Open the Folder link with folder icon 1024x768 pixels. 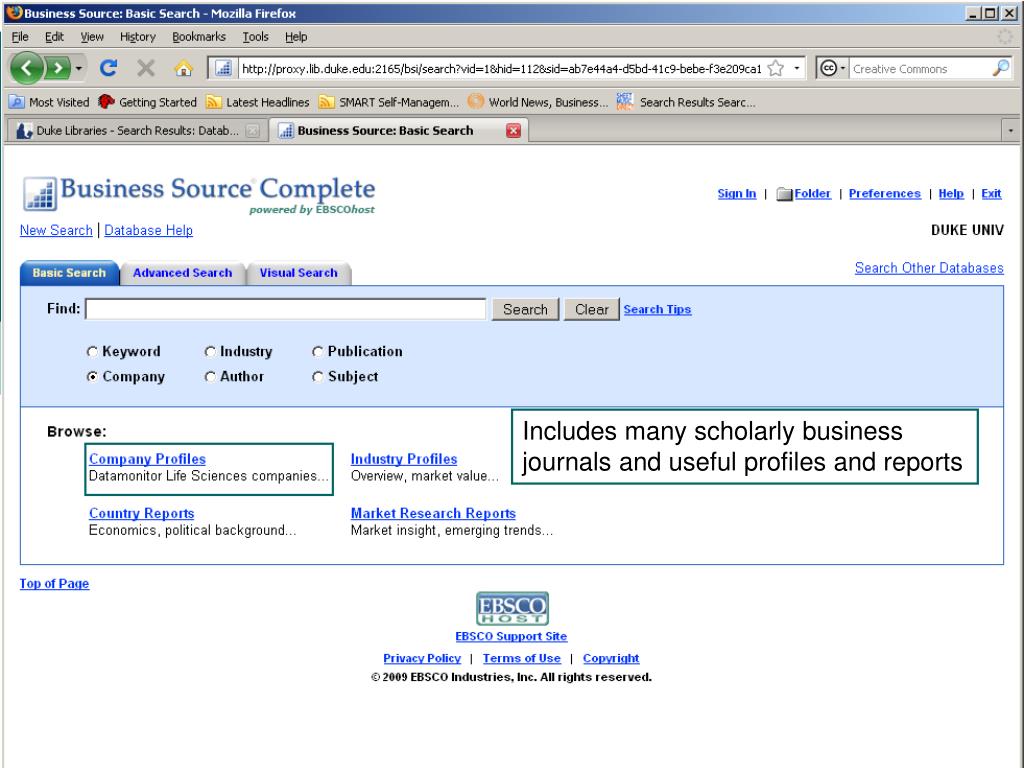point(803,193)
